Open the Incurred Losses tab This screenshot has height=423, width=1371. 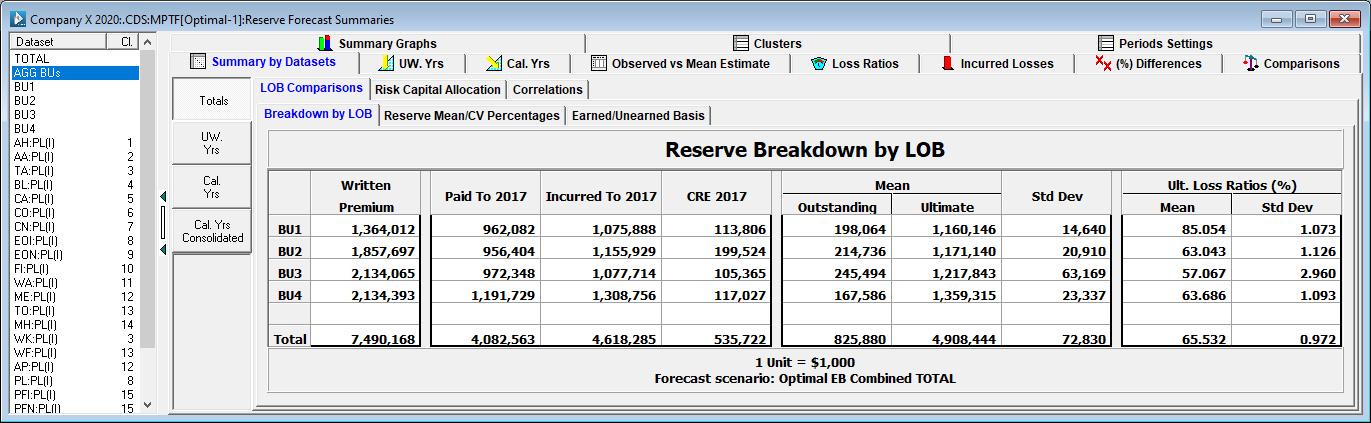click(997, 63)
